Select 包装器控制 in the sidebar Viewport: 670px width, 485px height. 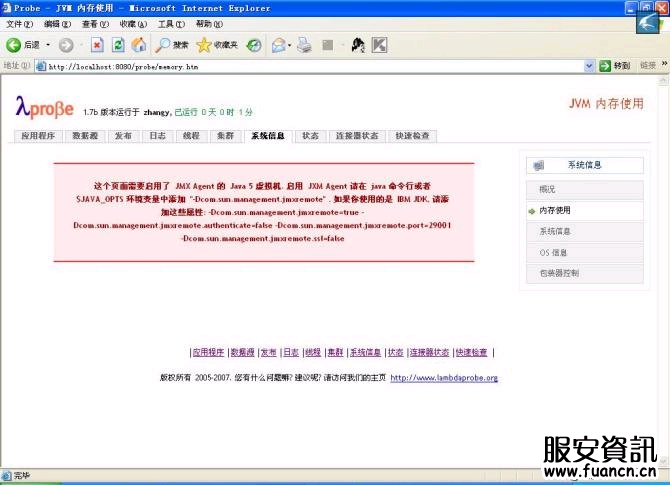click(585, 273)
